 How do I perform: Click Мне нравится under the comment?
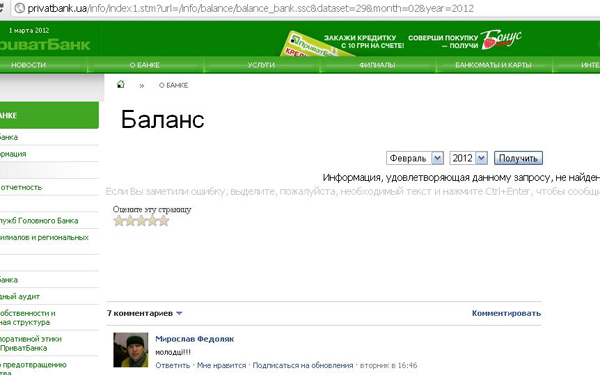pos(221,365)
